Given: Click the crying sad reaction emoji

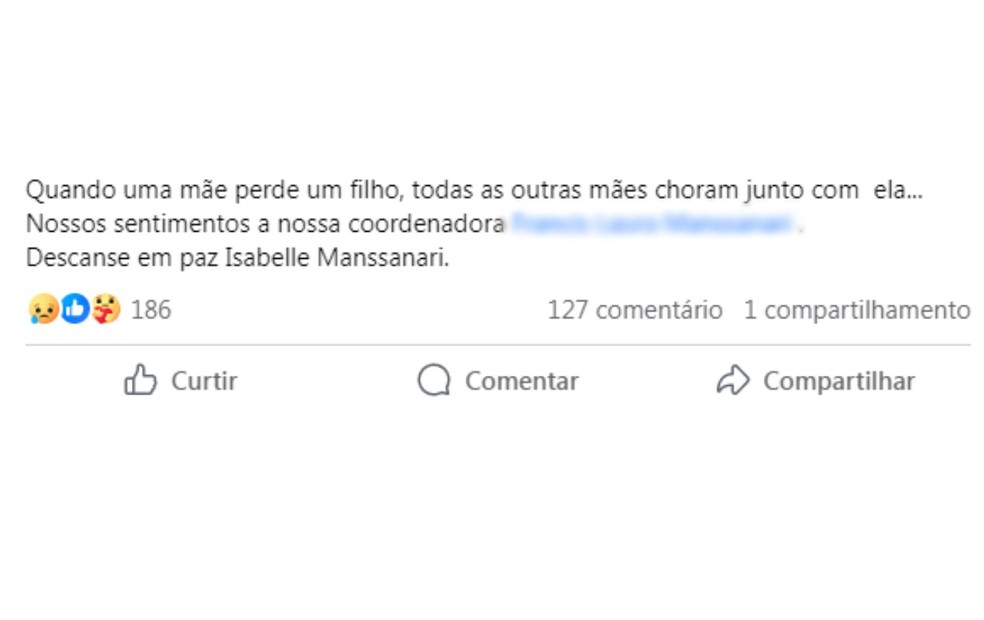Looking at the screenshot, I should click(43, 309).
